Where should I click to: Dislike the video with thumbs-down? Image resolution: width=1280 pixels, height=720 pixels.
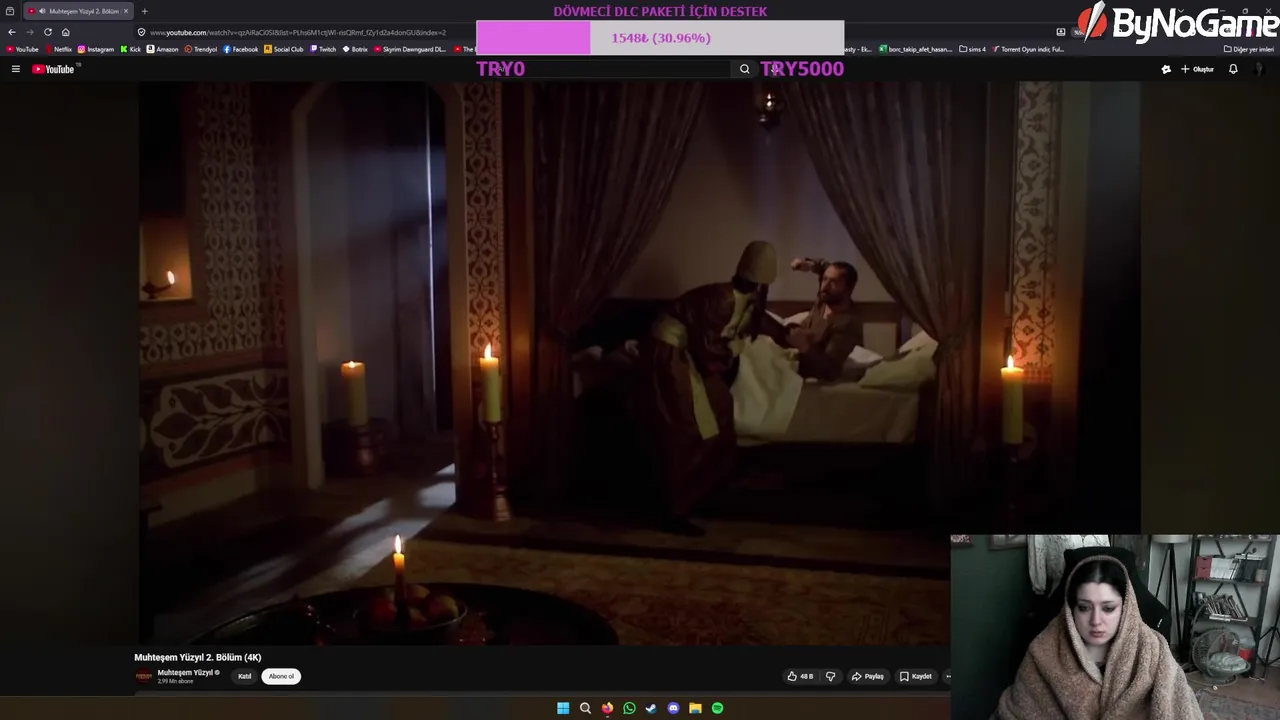coord(830,676)
